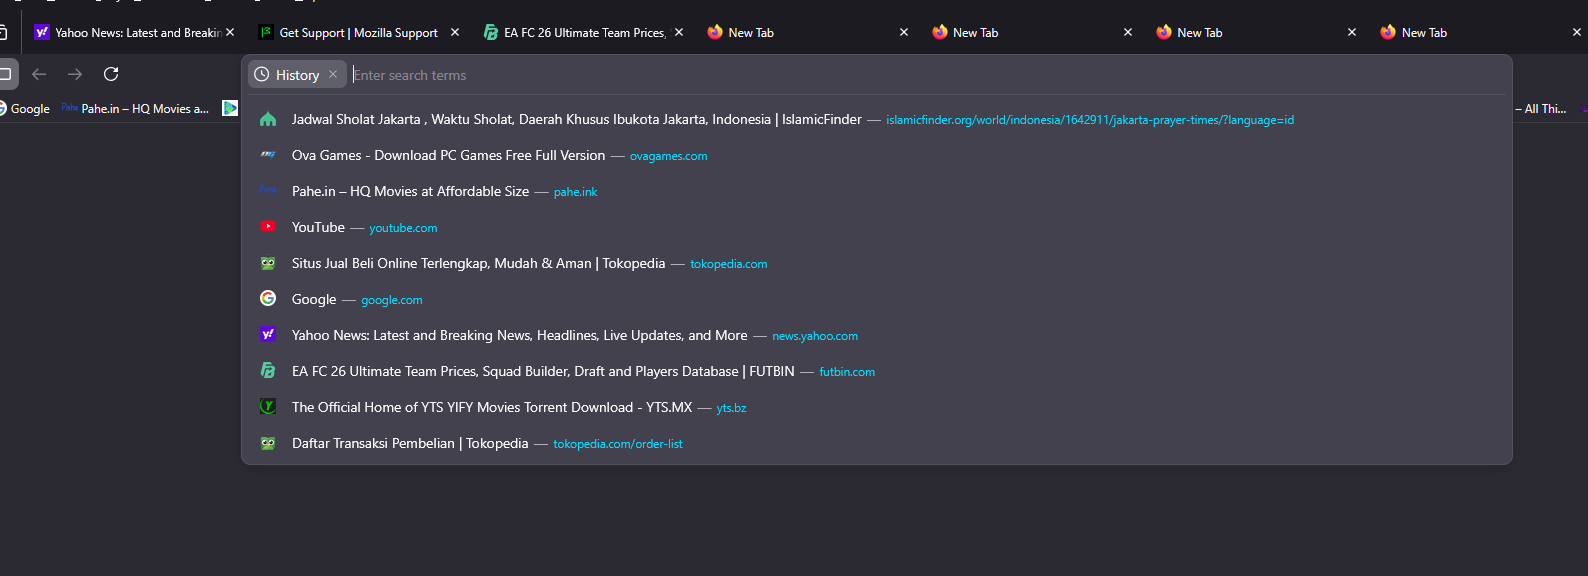This screenshot has height=576, width=1588.
Task: Click the futbin.com URL
Action: (x=847, y=372)
